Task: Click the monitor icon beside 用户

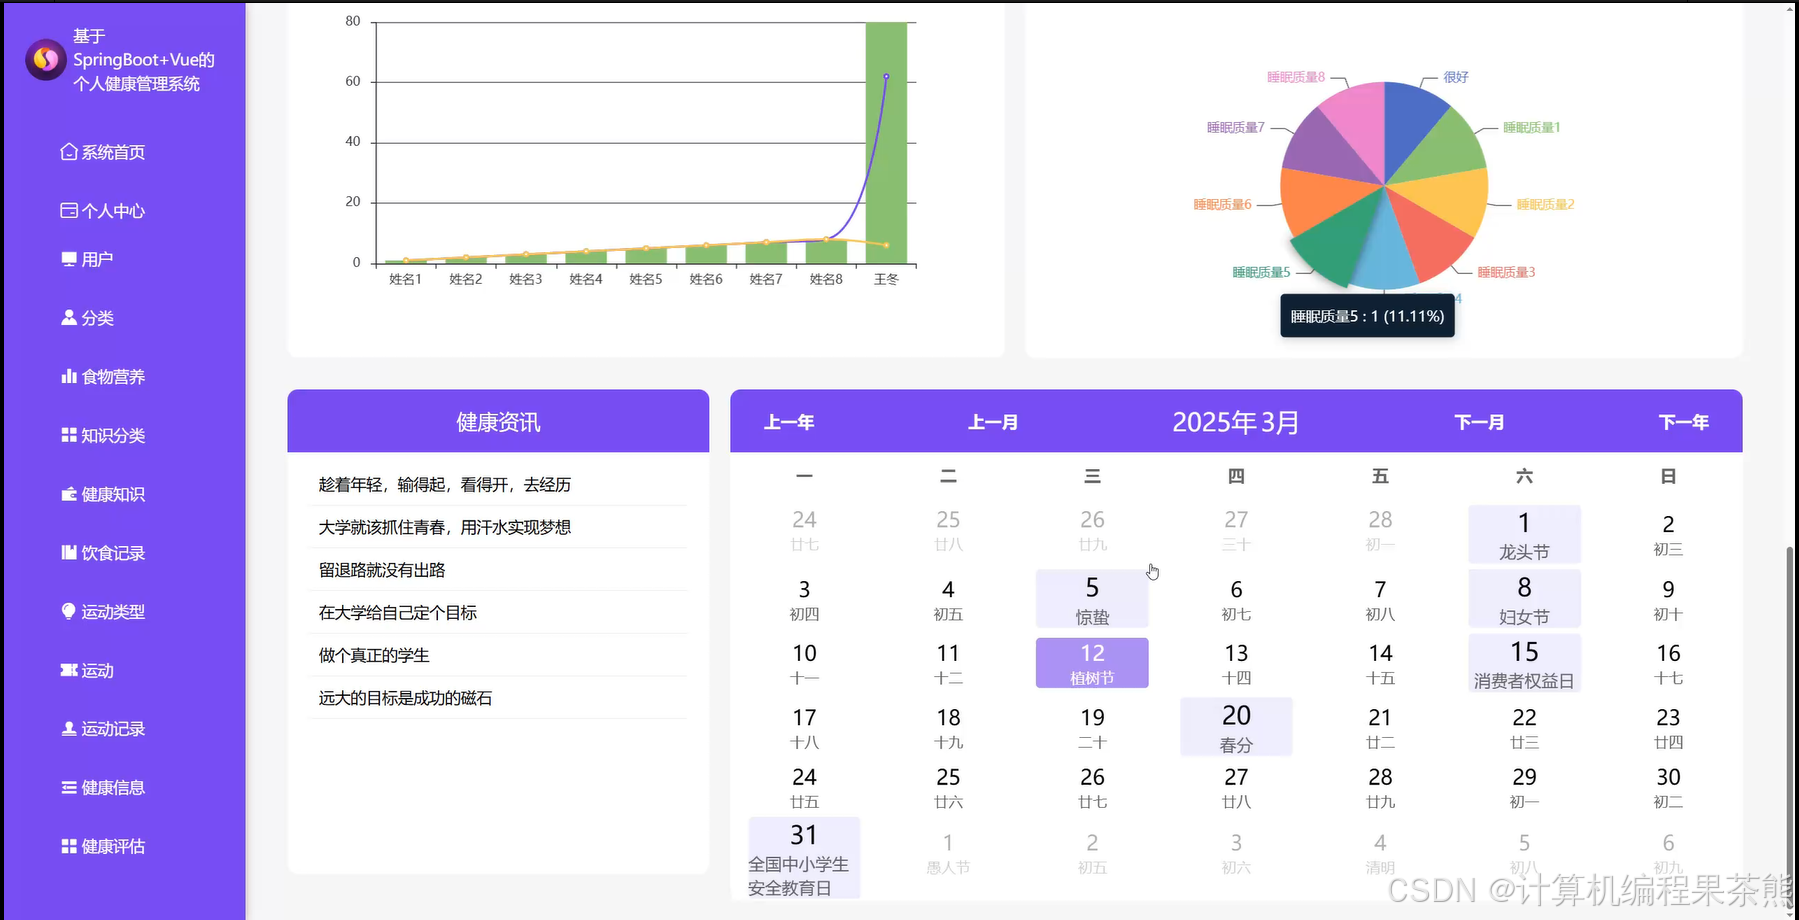Action: tap(69, 259)
